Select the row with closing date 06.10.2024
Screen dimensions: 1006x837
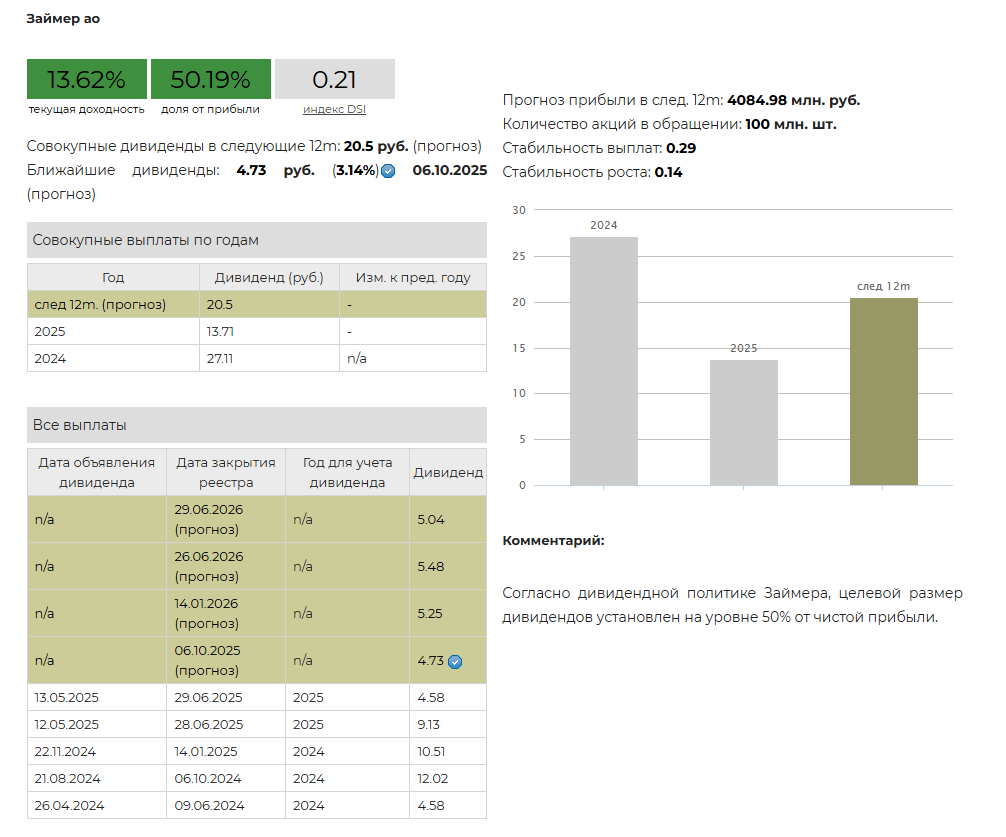coord(256,778)
